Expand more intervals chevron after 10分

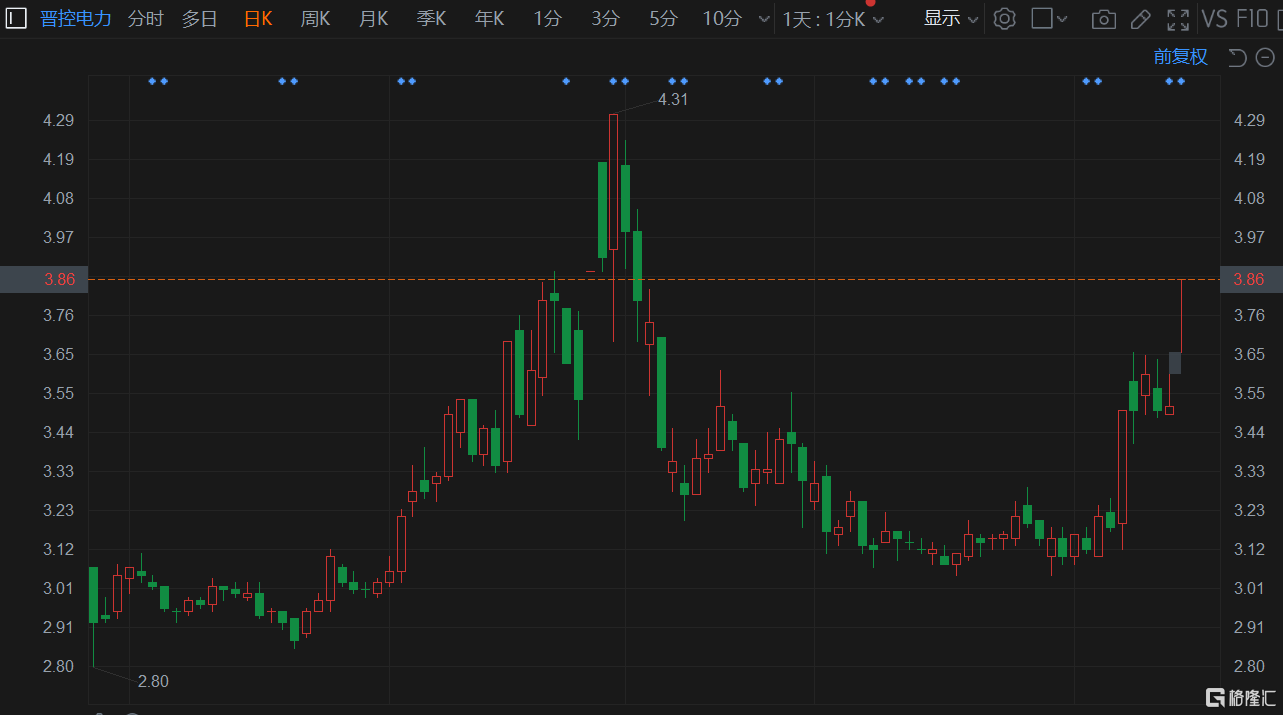pyautogui.click(x=765, y=19)
